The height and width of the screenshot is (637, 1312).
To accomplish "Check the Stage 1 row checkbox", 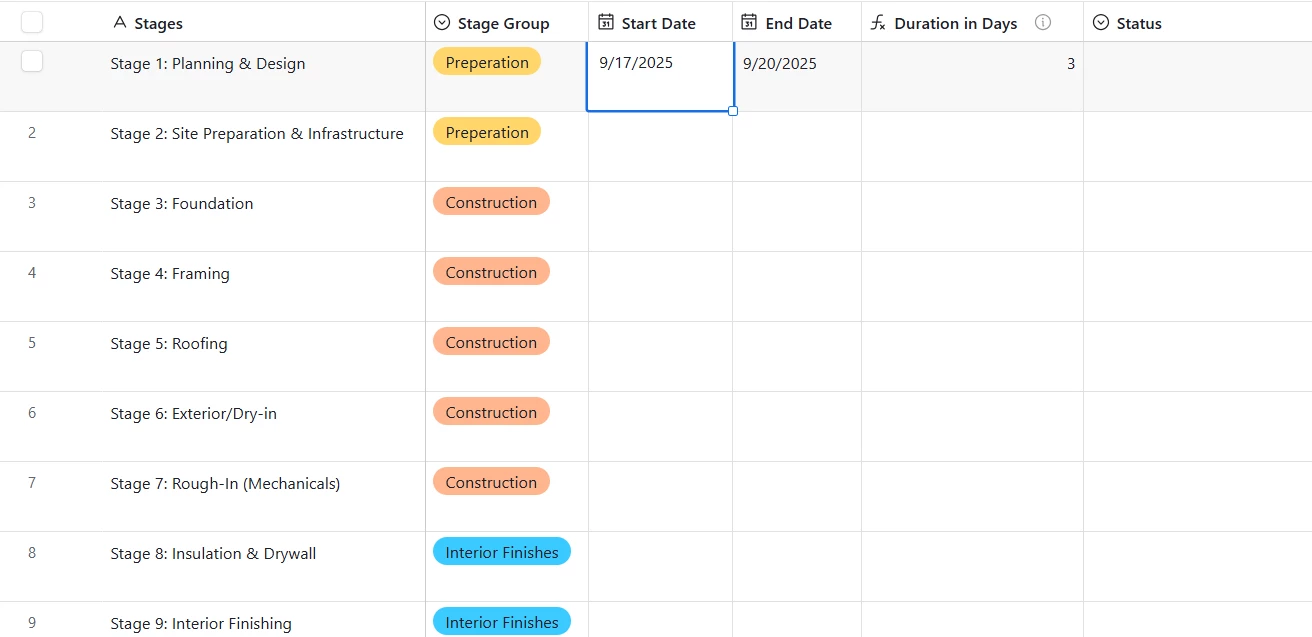I will coord(32,62).
